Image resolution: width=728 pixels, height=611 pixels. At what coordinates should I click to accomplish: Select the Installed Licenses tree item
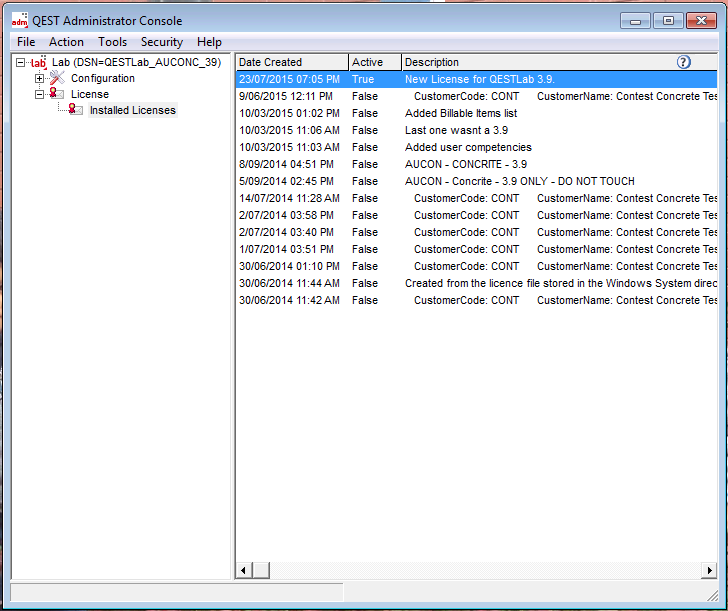[132, 110]
